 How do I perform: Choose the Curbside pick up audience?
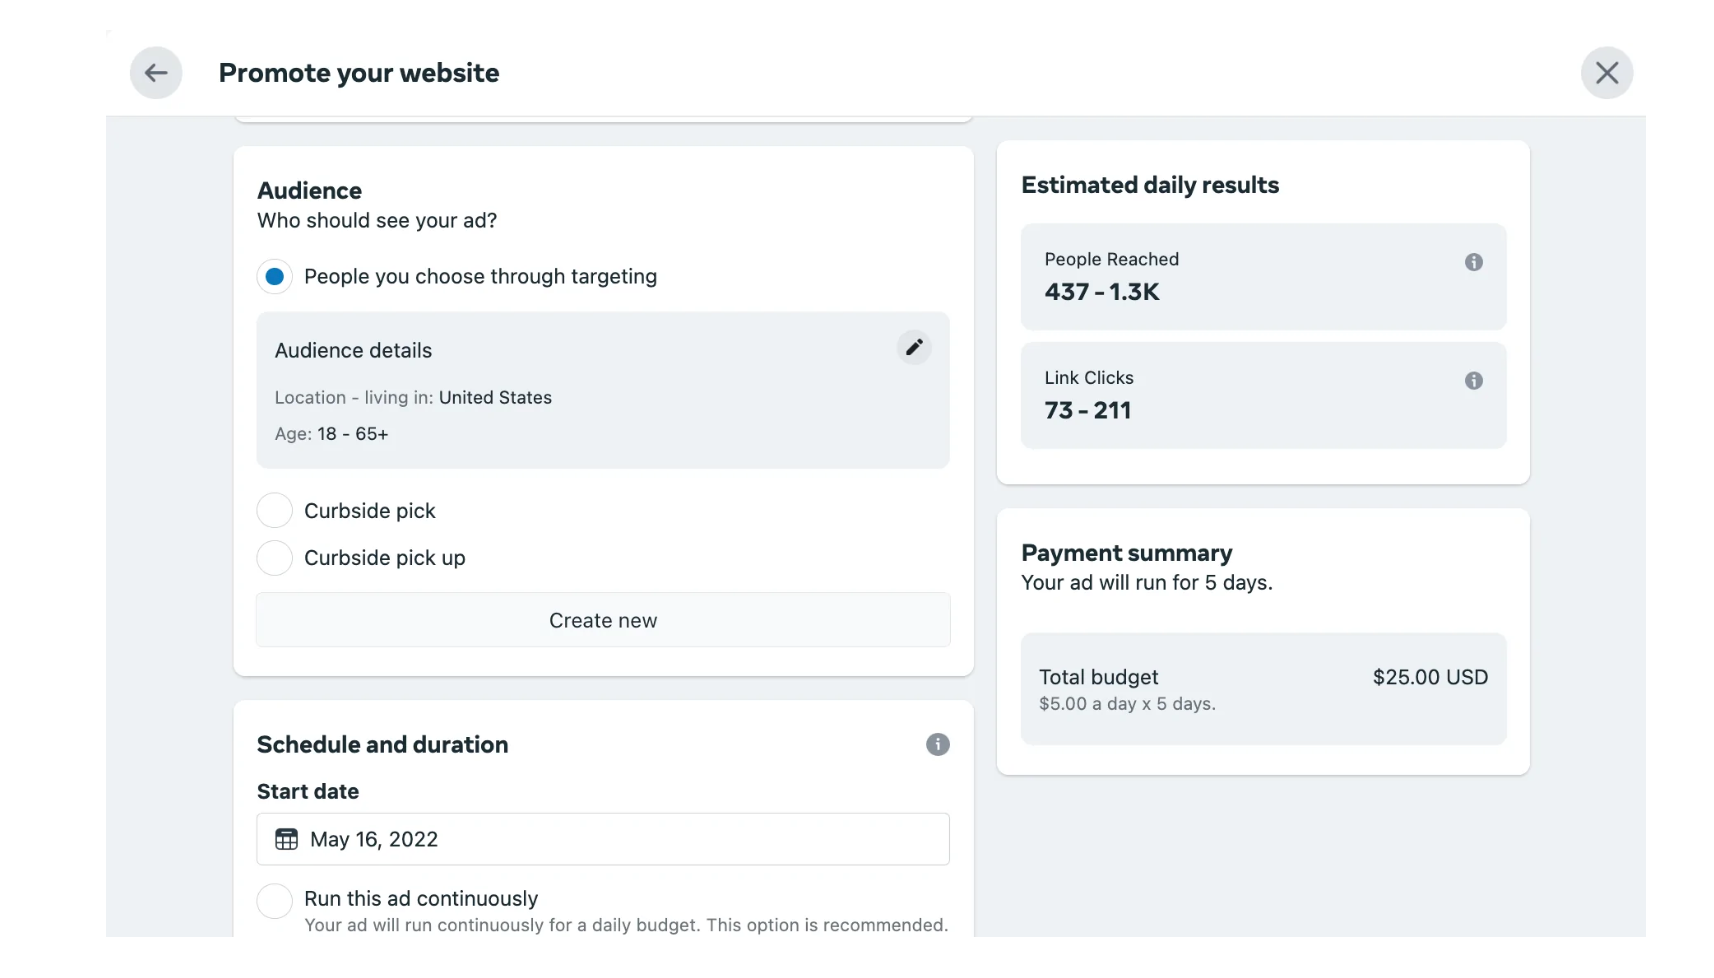(x=275, y=558)
